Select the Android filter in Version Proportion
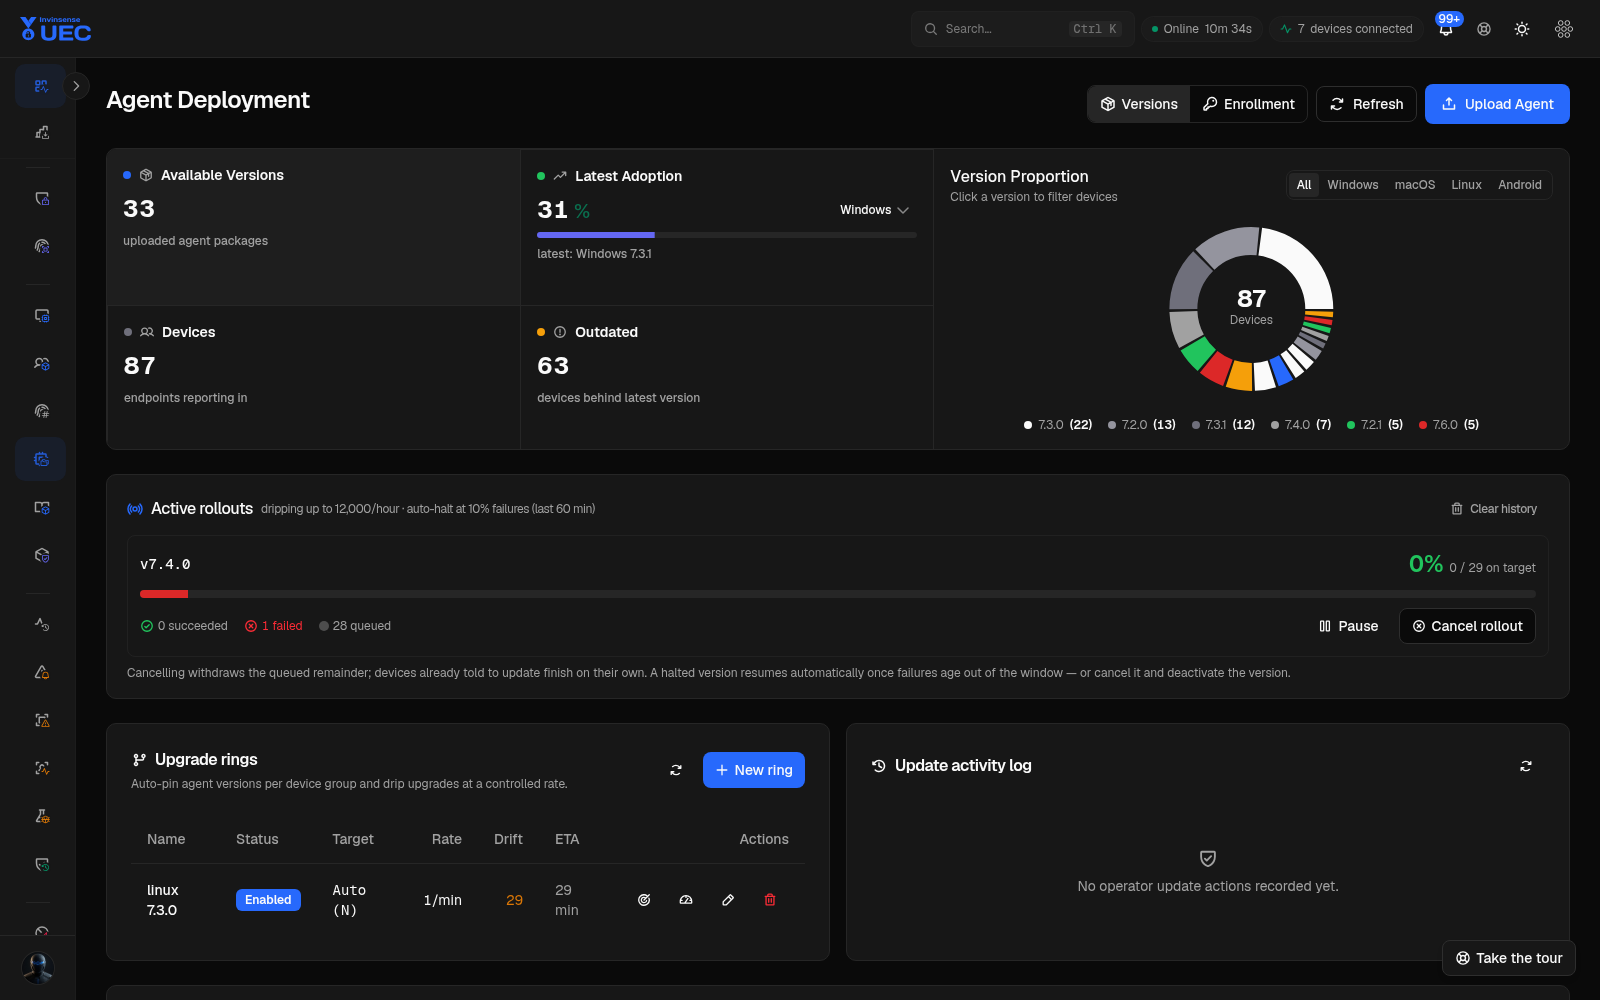The image size is (1600, 1000). [x=1519, y=185]
